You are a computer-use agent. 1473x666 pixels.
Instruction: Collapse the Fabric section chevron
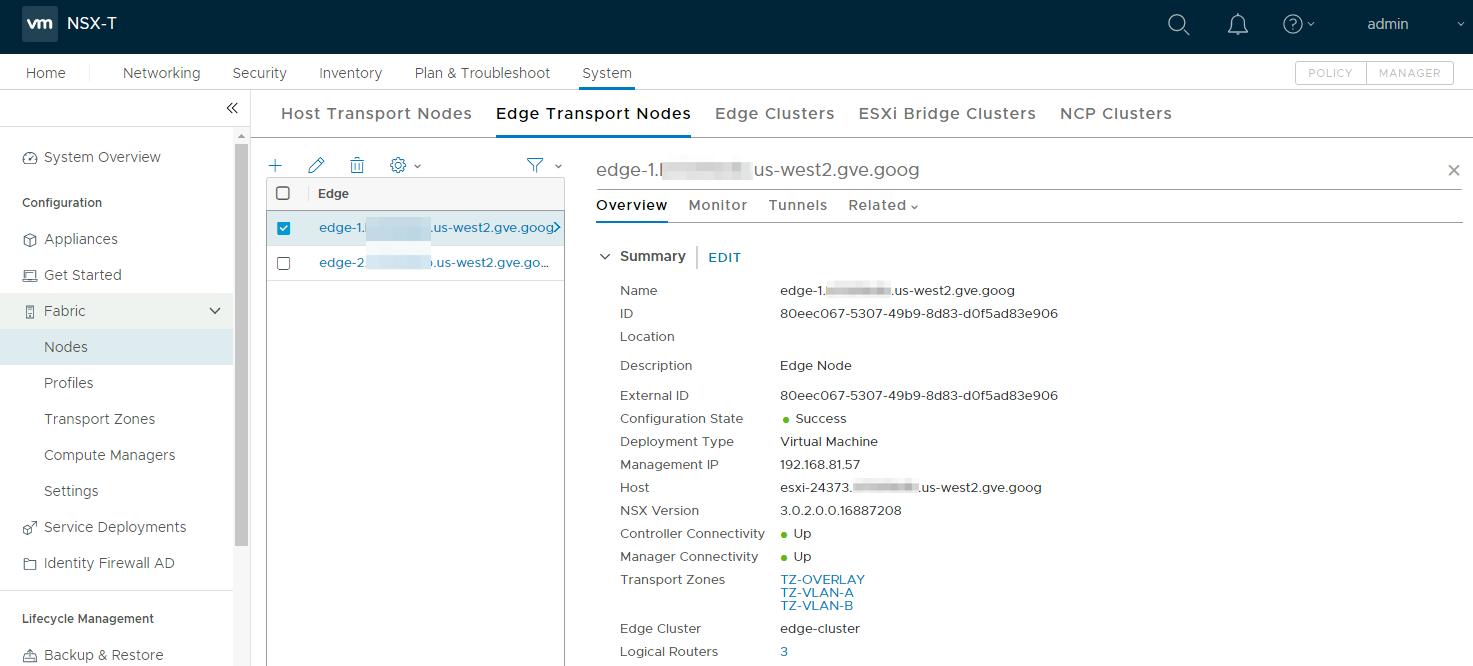coord(214,312)
